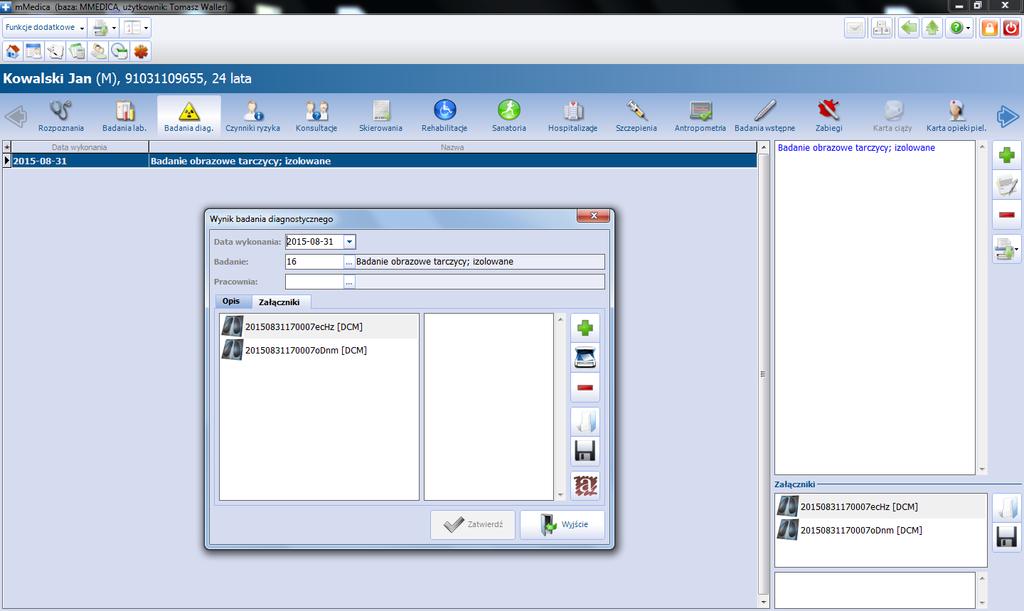Scan attachment using scanner icon
This screenshot has height=611, width=1024.
pos(585,358)
